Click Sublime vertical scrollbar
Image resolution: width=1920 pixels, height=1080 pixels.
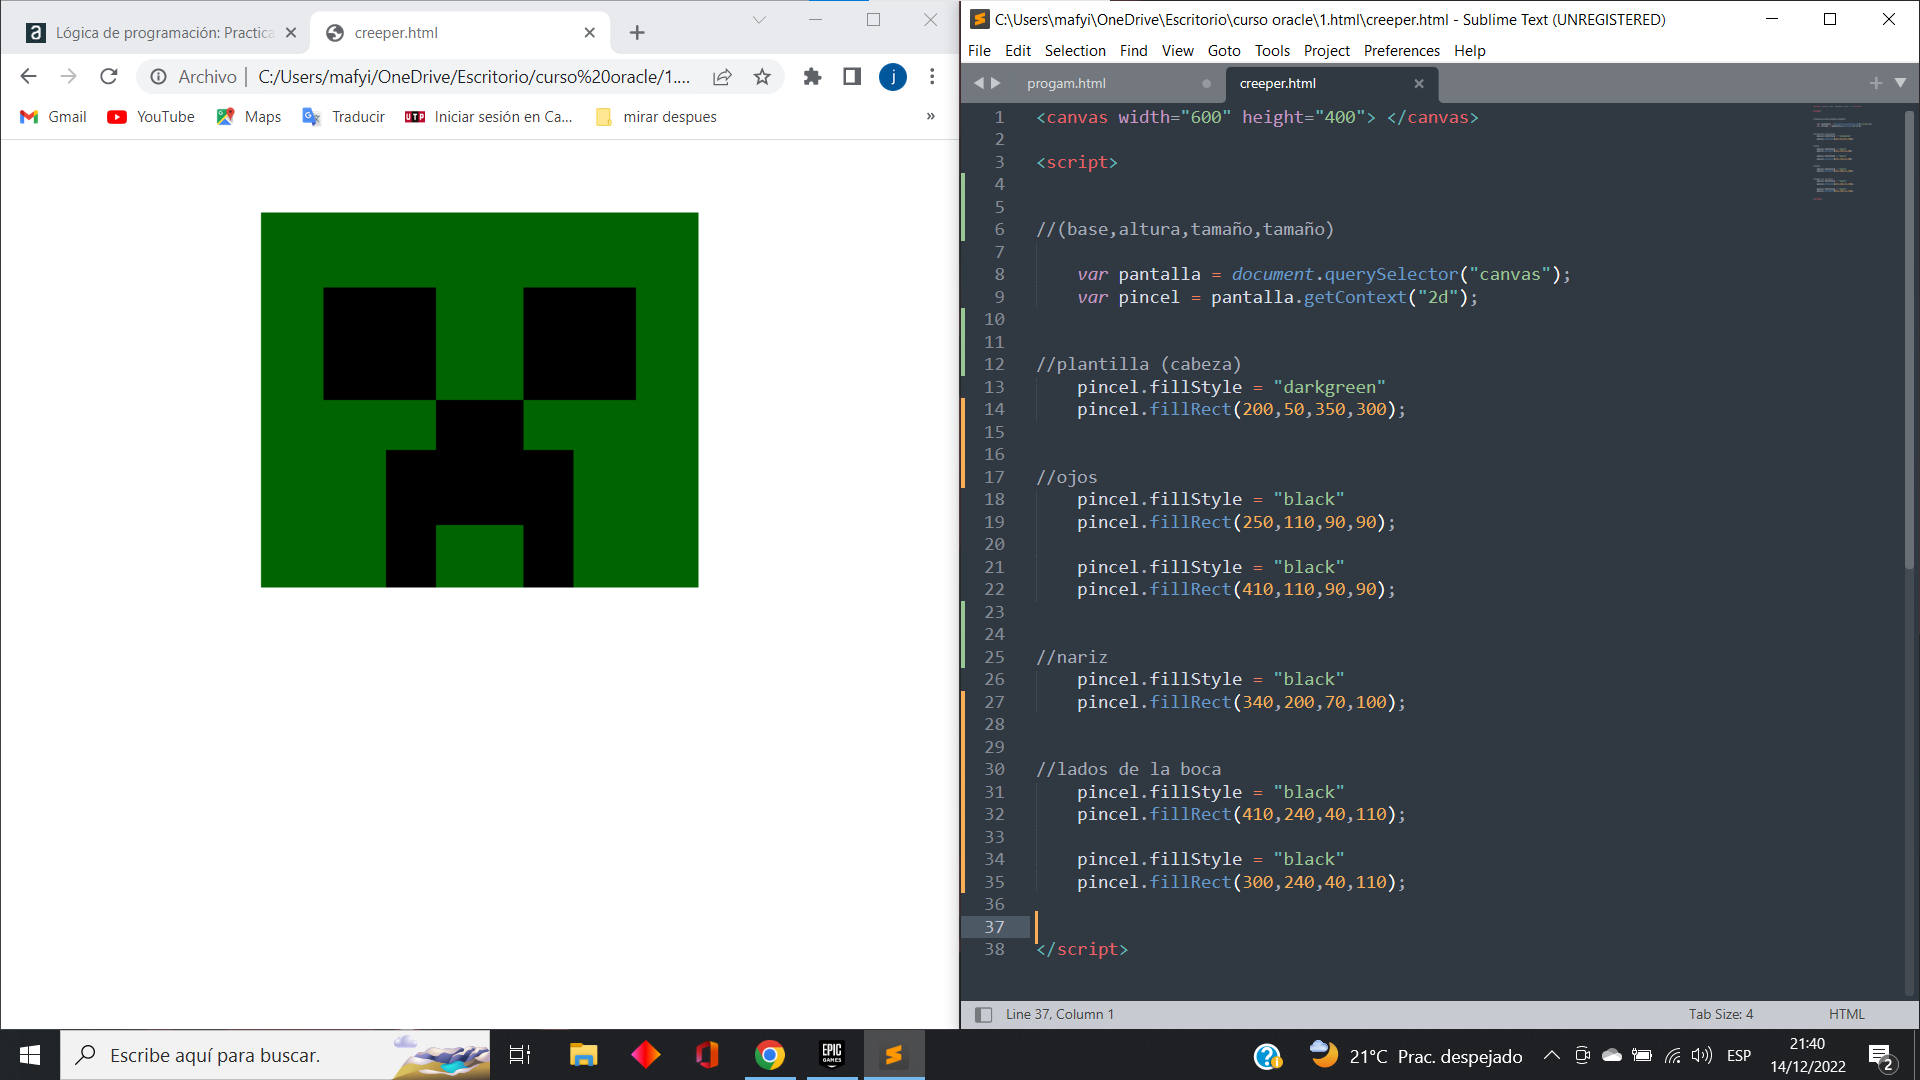click(1909, 340)
